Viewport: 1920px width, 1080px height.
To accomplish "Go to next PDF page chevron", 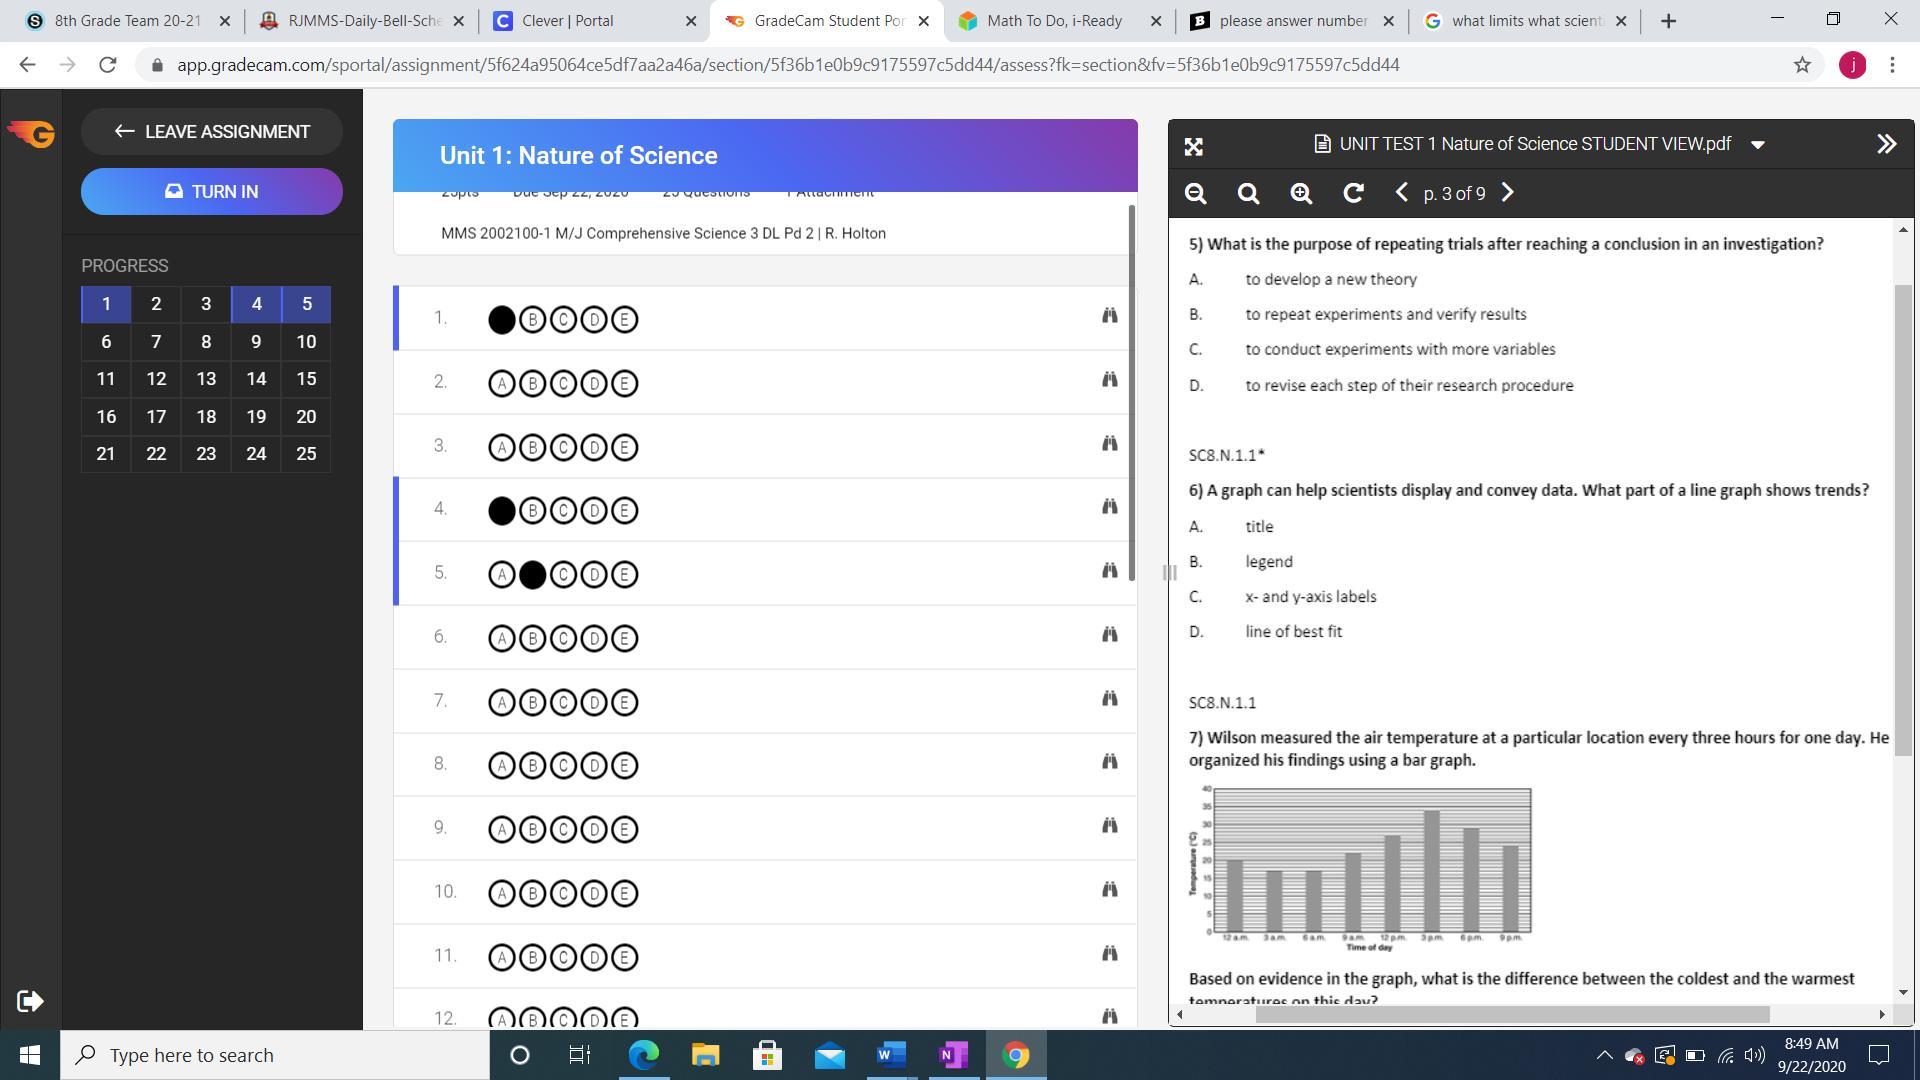I will (x=1508, y=193).
